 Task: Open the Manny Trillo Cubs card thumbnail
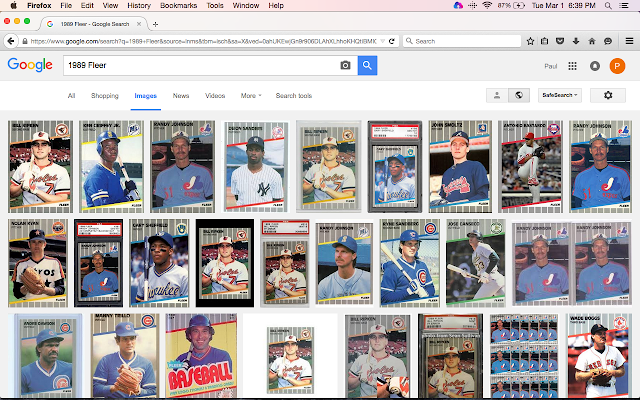[x=124, y=356]
